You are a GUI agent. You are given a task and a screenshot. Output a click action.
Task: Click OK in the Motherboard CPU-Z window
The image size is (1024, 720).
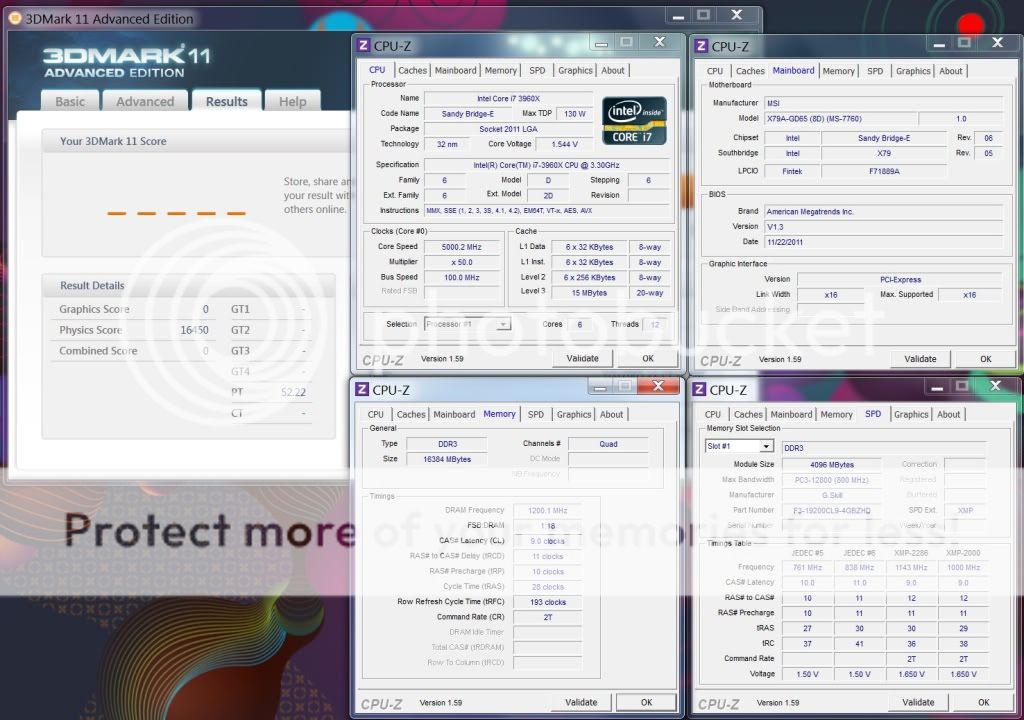[x=985, y=359]
